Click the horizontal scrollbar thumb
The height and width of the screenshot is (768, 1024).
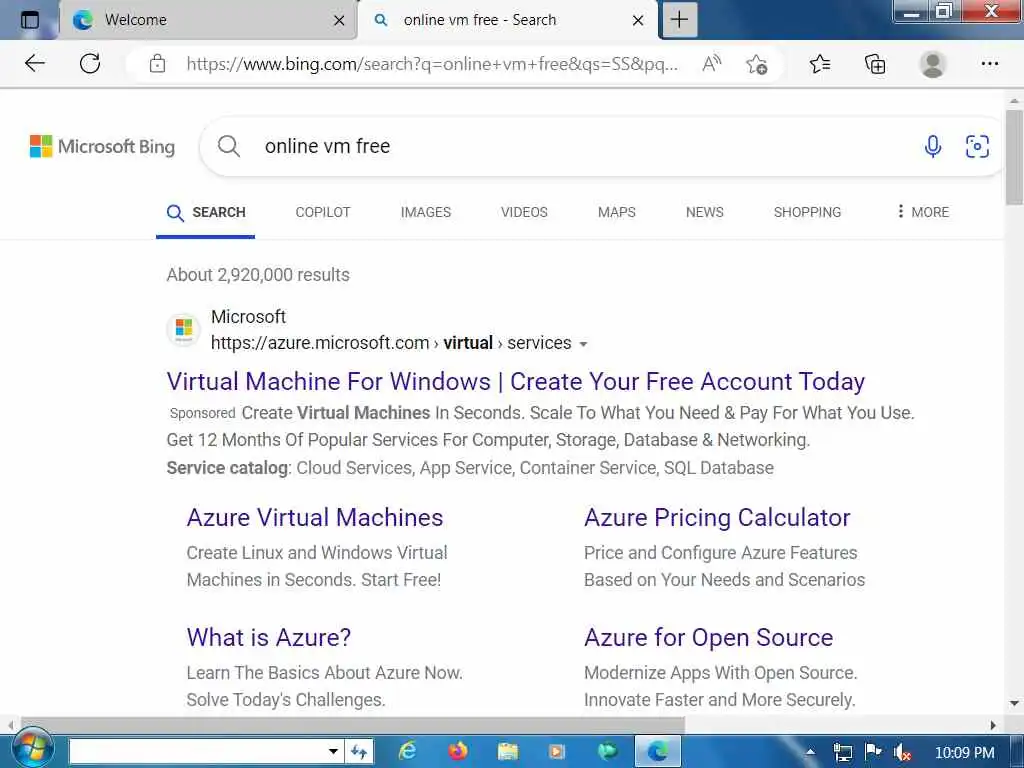click(x=353, y=725)
